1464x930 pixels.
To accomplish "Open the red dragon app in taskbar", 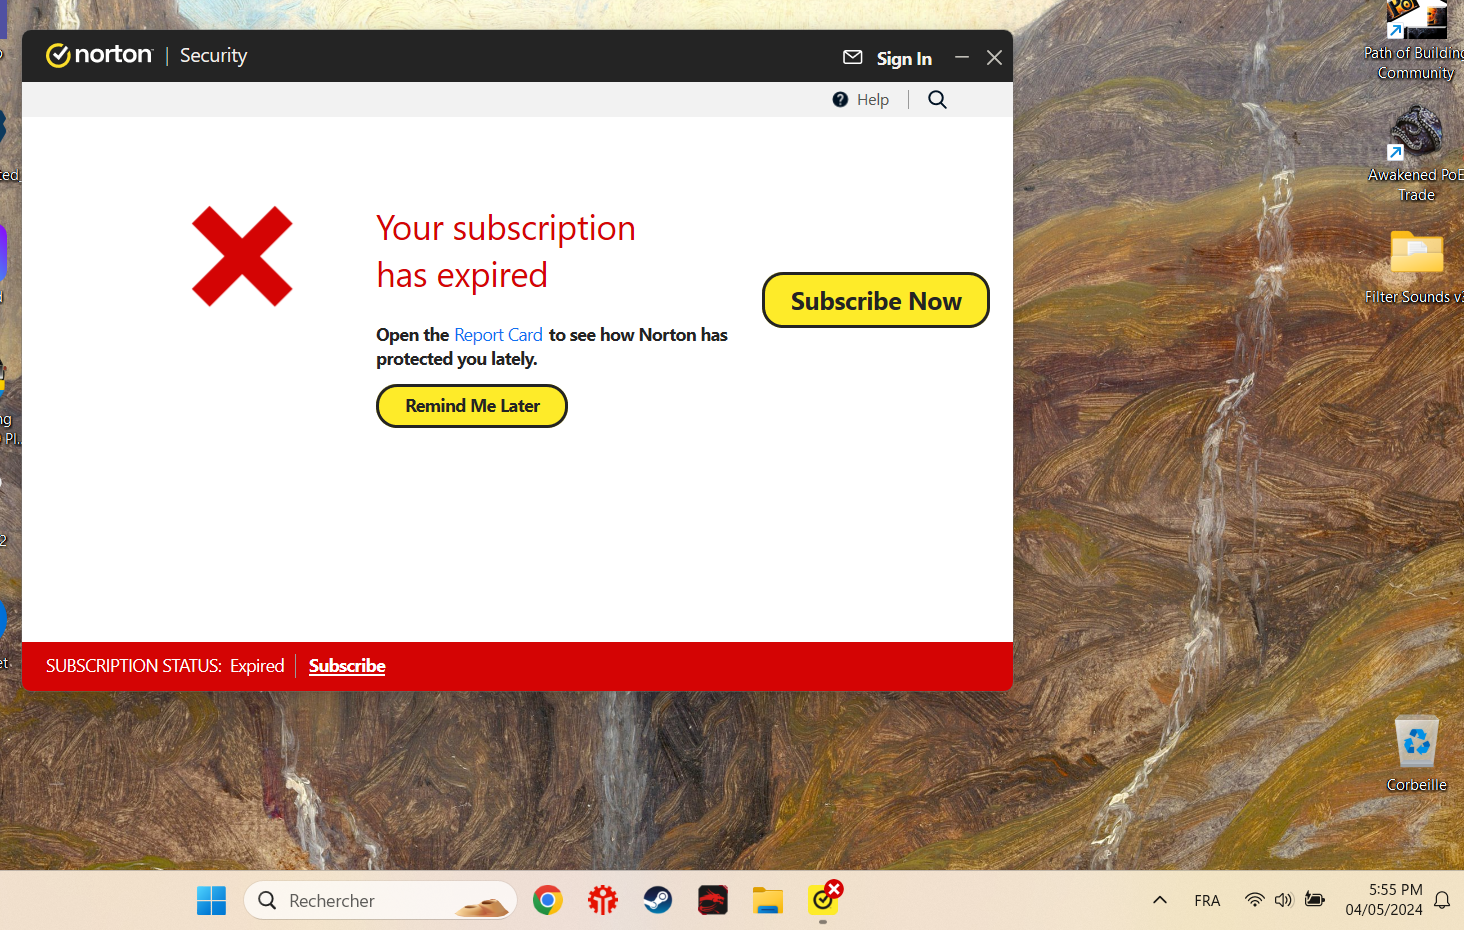I will coord(713,900).
